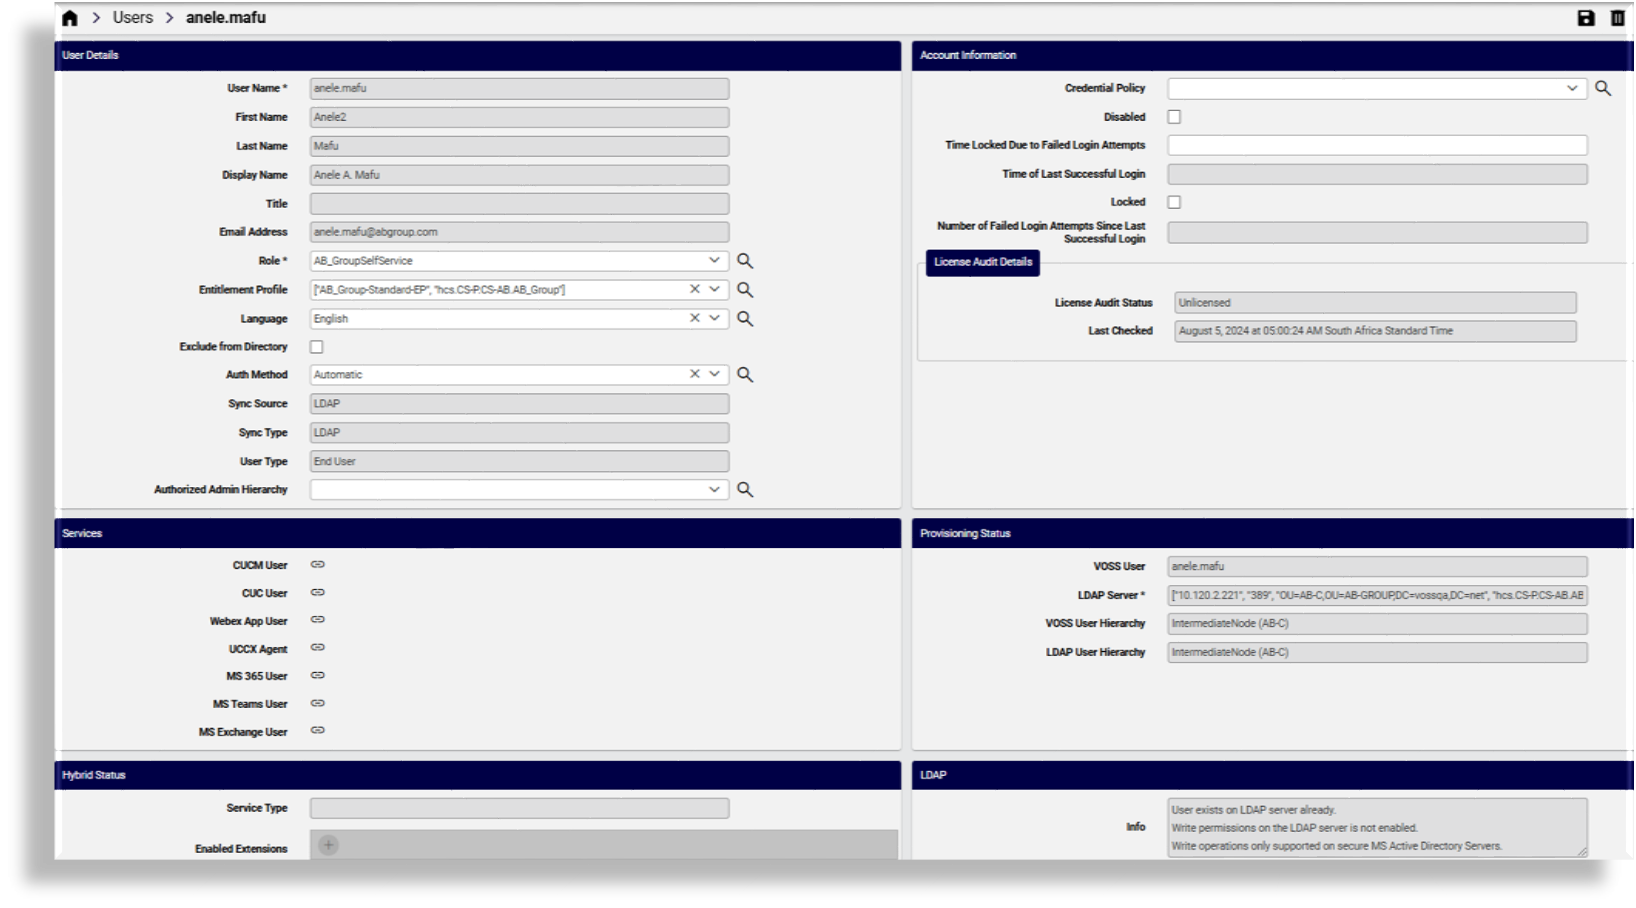
Task: Click the search icon beside Role
Action: click(x=745, y=261)
